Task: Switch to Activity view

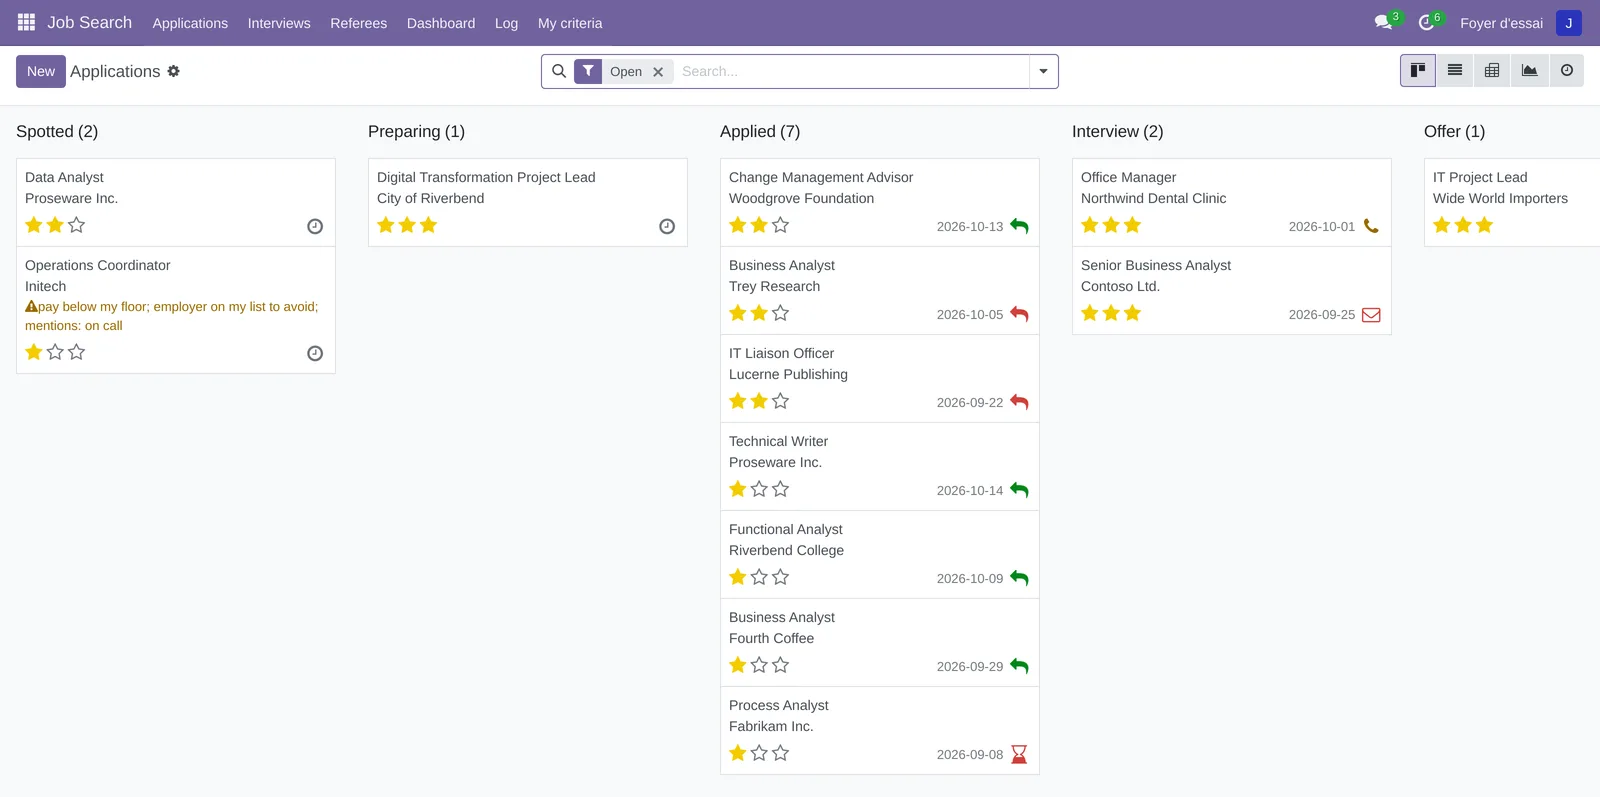Action: pos(1567,70)
